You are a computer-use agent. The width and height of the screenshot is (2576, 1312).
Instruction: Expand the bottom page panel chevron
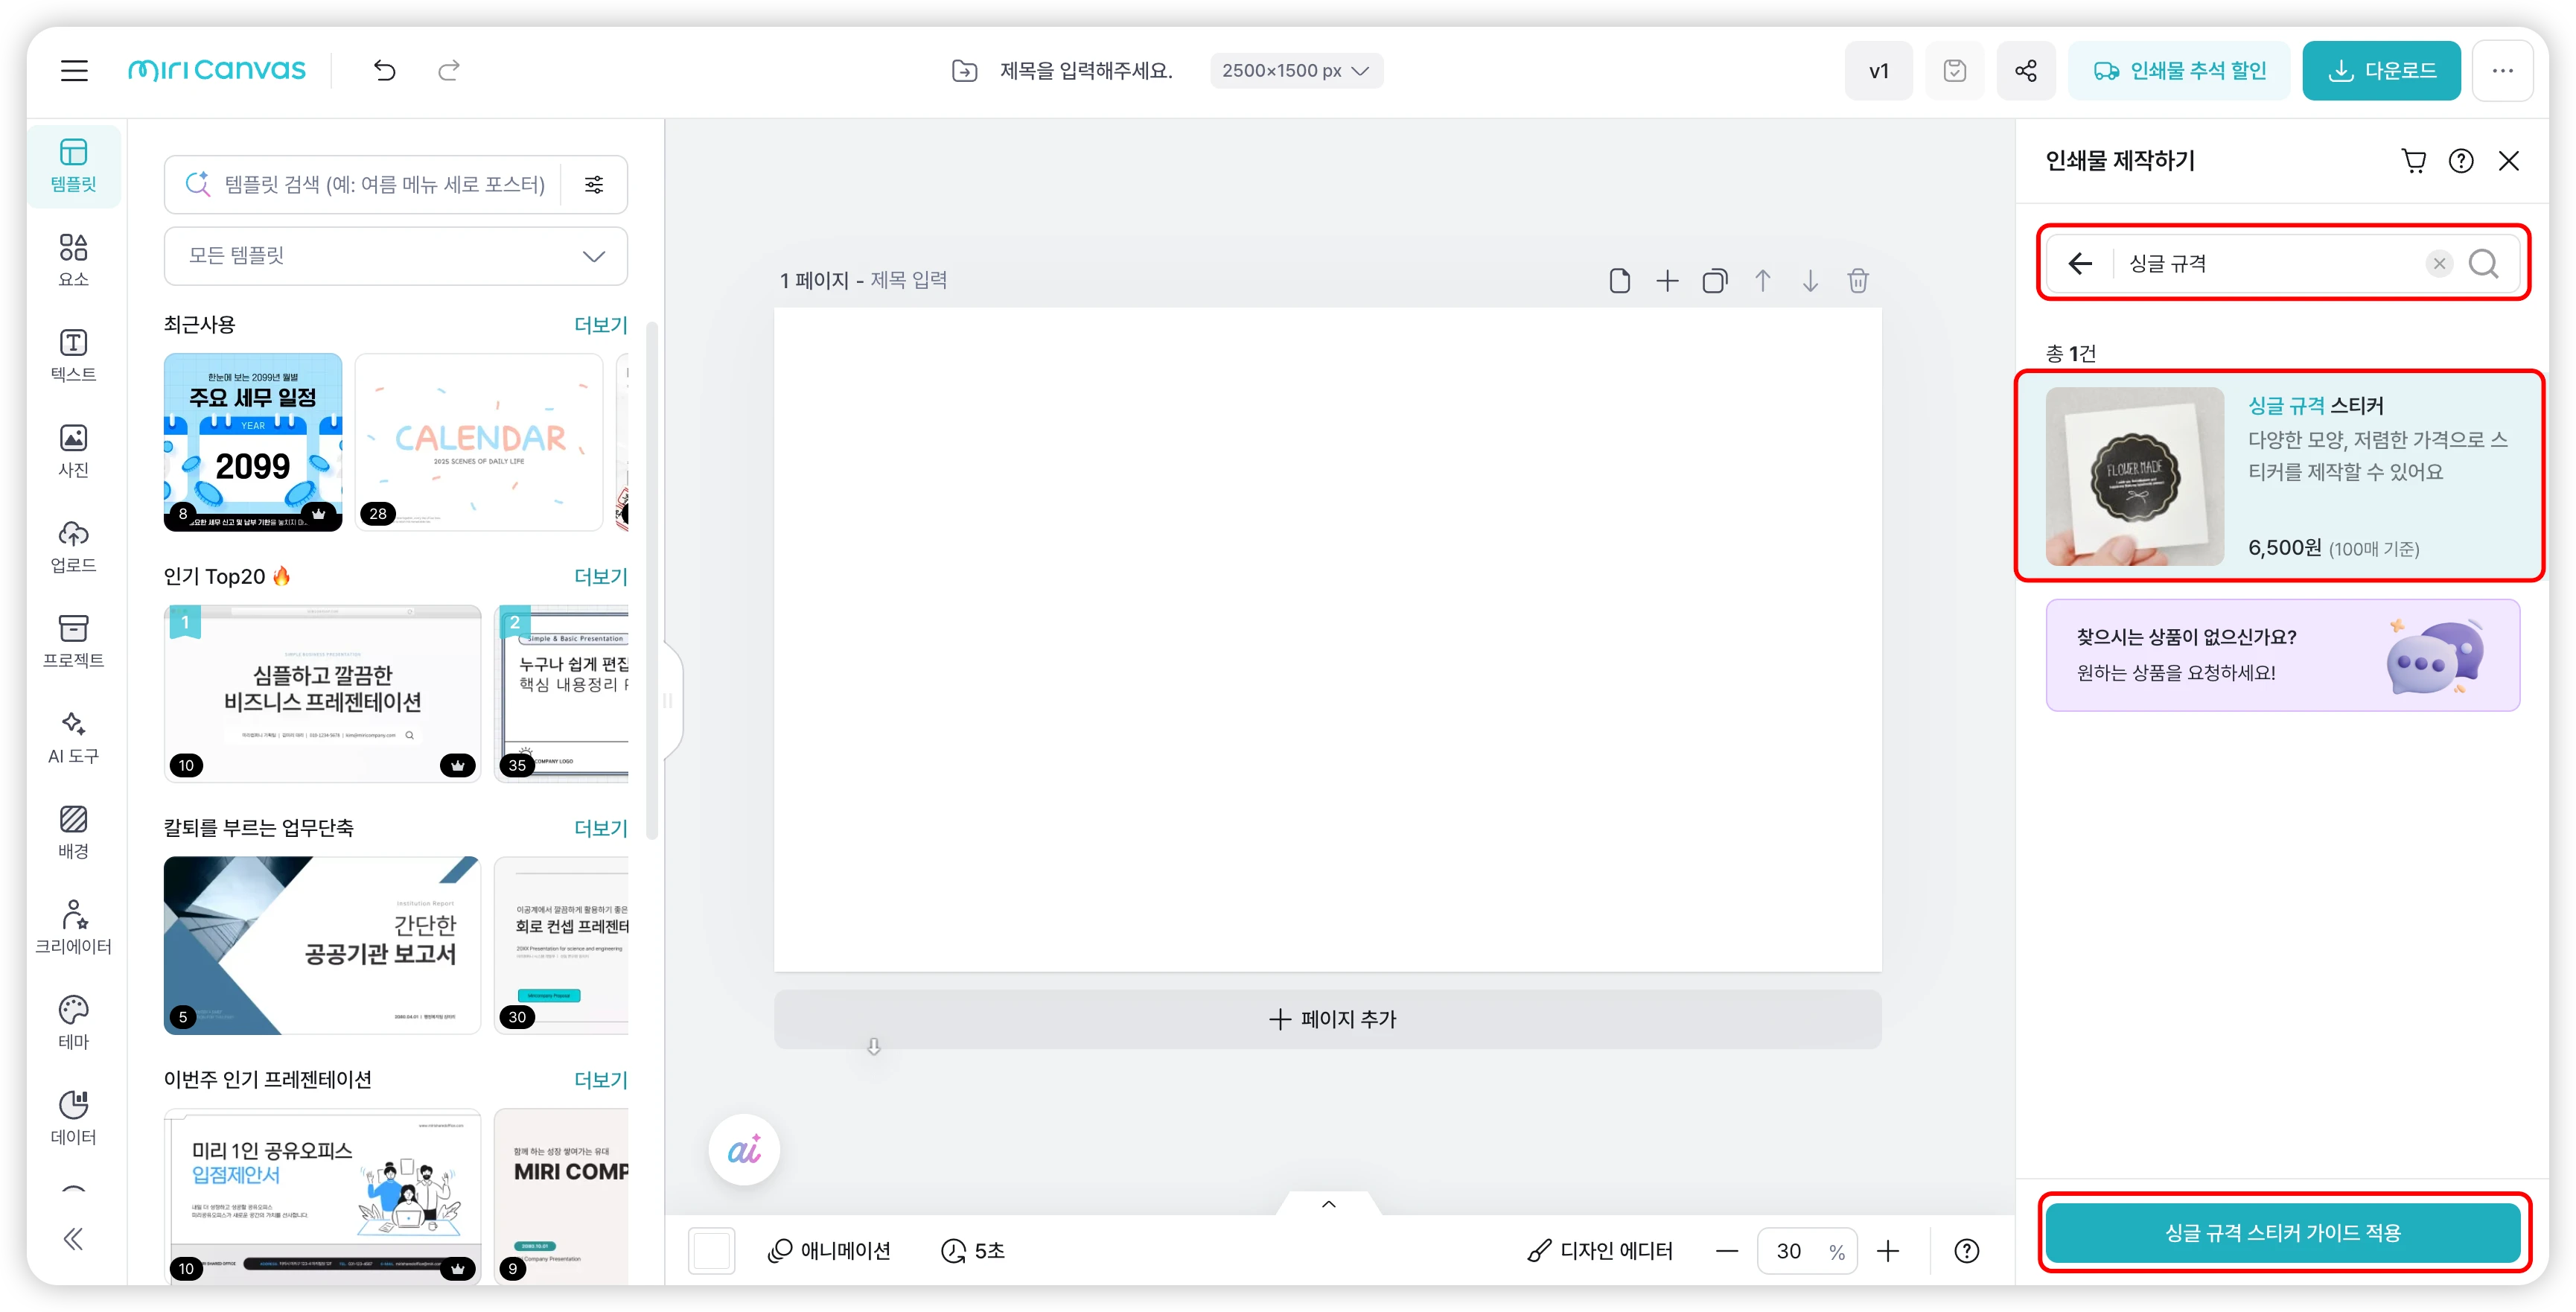click(1328, 1204)
